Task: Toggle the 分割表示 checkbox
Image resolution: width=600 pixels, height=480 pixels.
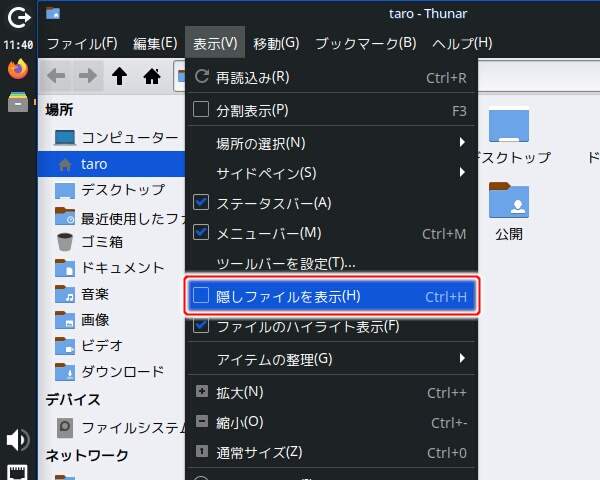Action: [201, 109]
